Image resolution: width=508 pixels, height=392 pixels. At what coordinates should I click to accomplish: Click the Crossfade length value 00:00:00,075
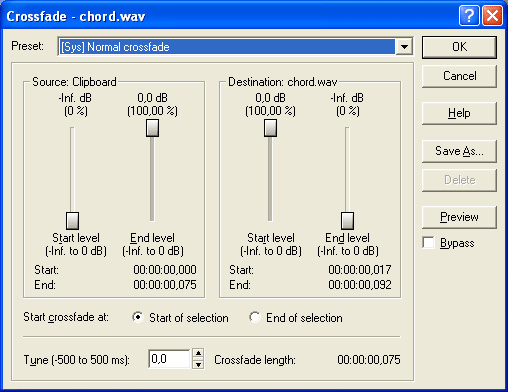(369, 360)
